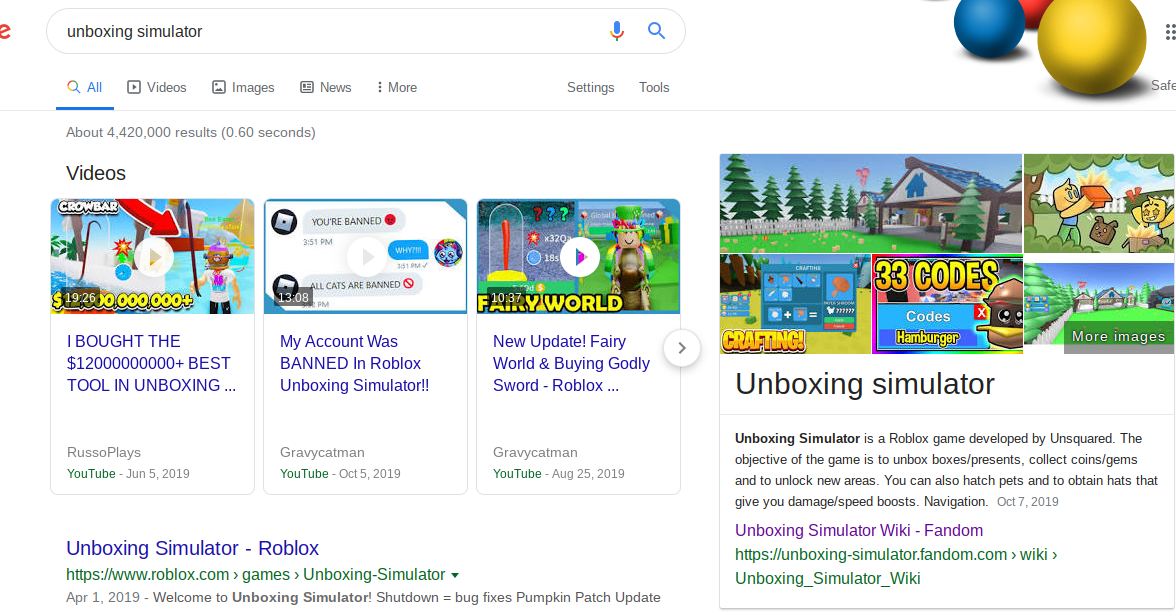Click 'YouTube - Jun 5, 2019' source text
The image size is (1176, 612).
128,474
